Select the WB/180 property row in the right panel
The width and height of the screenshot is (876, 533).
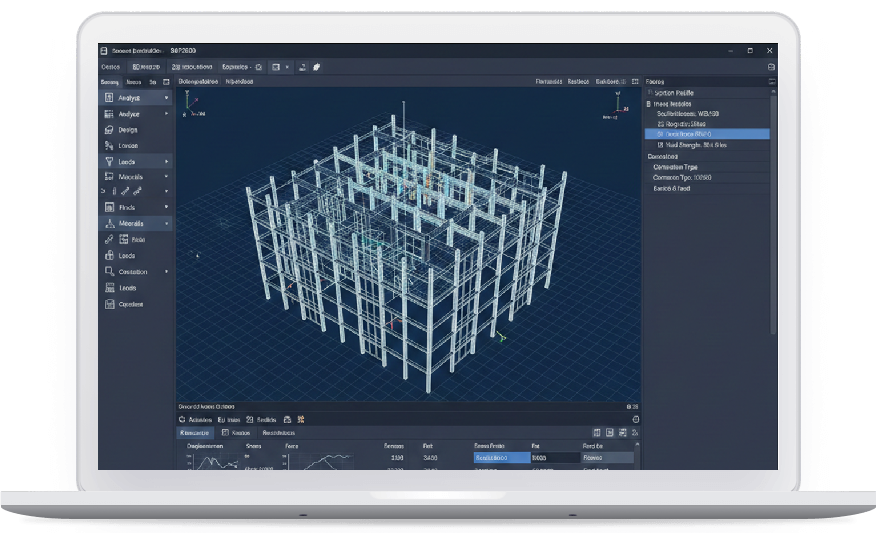tap(707, 114)
